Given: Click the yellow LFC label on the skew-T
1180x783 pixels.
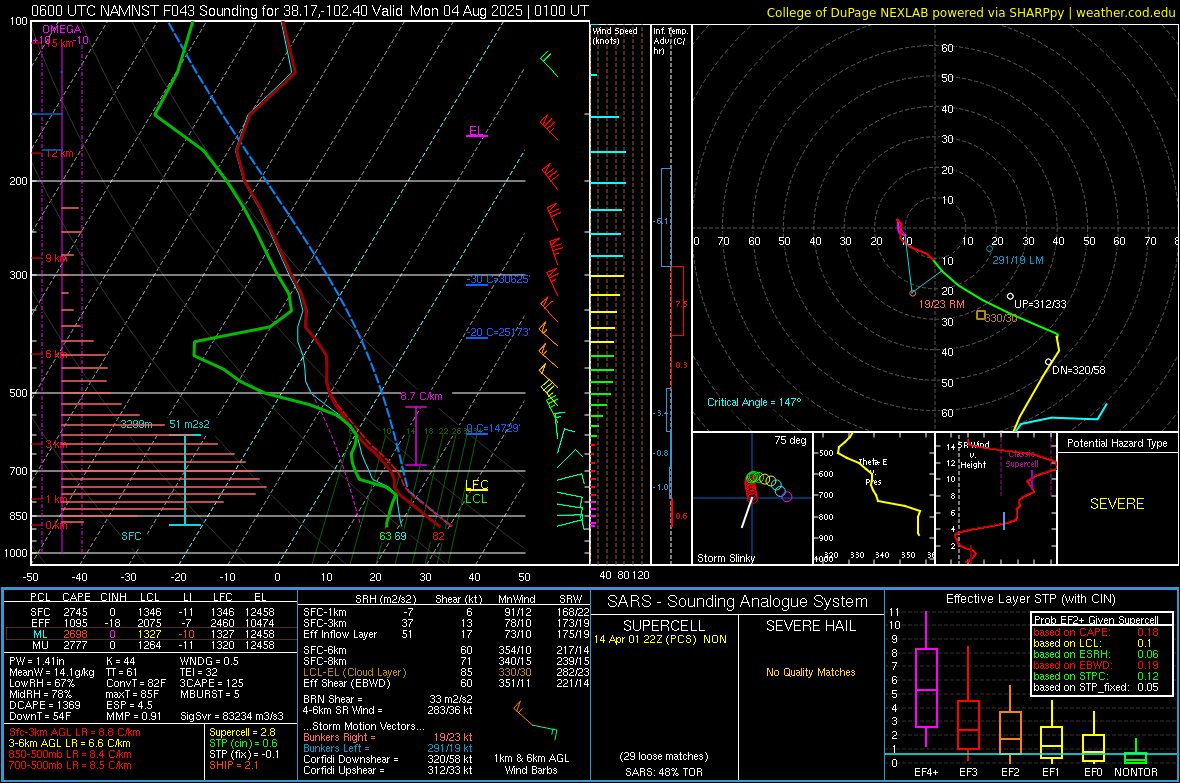Looking at the screenshot, I should pos(476,485).
